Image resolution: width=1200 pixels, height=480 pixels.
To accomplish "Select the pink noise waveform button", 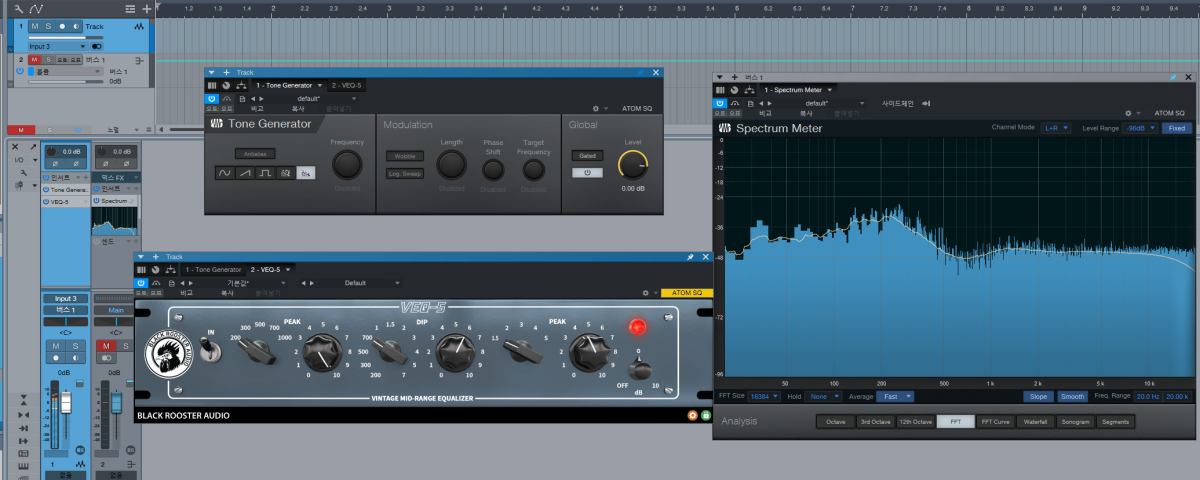I will 305,173.
